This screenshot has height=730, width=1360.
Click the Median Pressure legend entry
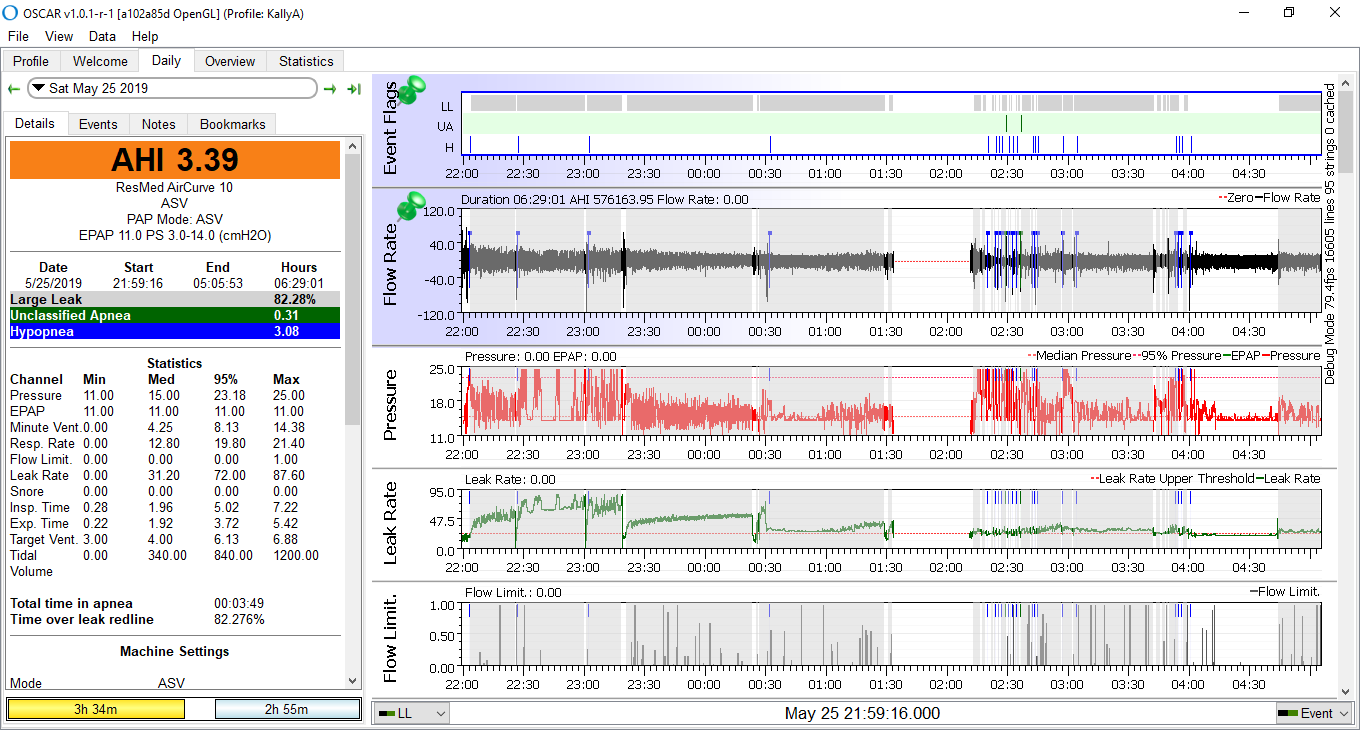tap(1081, 355)
